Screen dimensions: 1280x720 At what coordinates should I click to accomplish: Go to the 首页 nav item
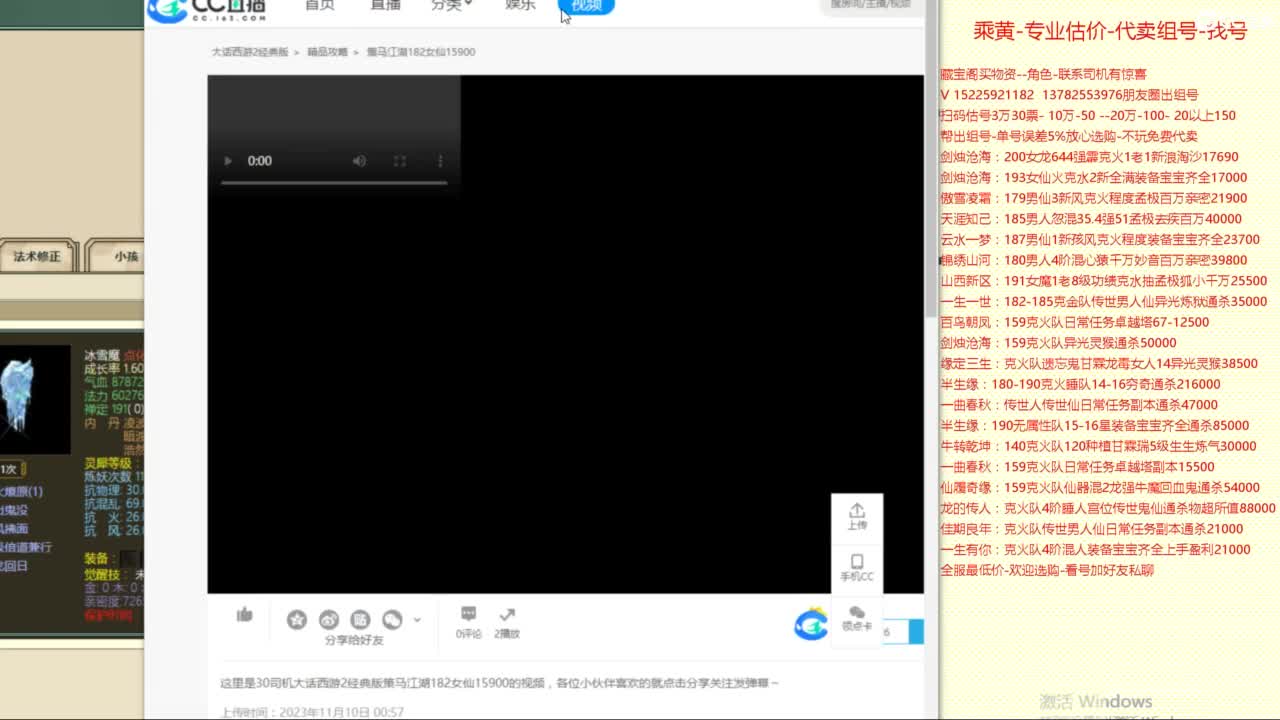tap(320, 5)
